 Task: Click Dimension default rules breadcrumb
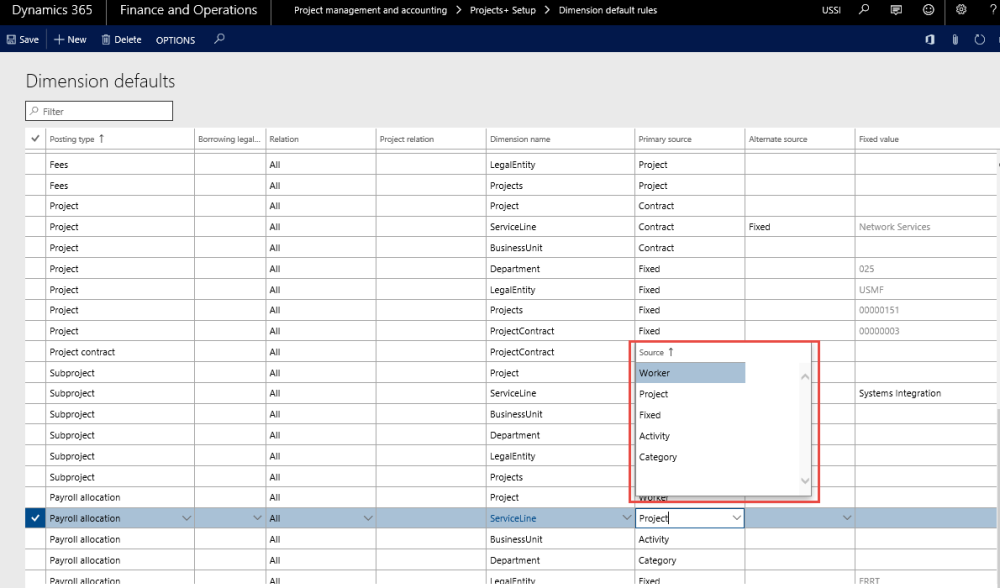pyautogui.click(x=608, y=10)
